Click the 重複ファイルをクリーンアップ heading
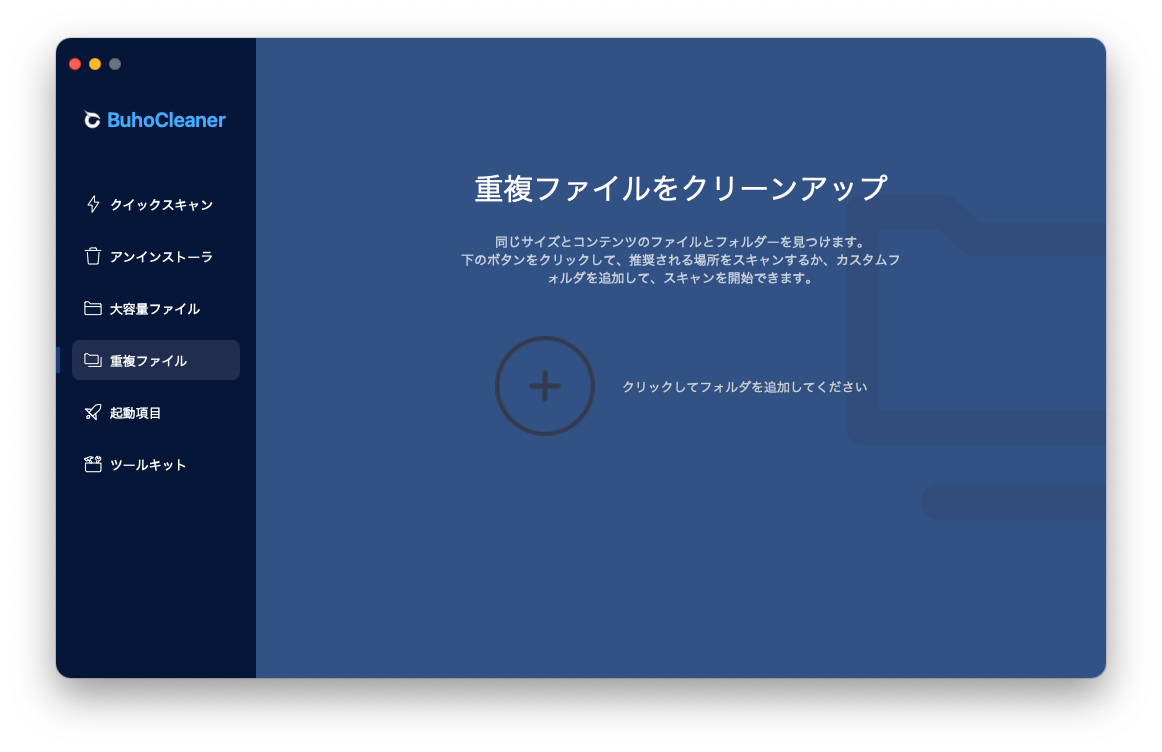The height and width of the screenshot is (752, 1162). (680, 188)
